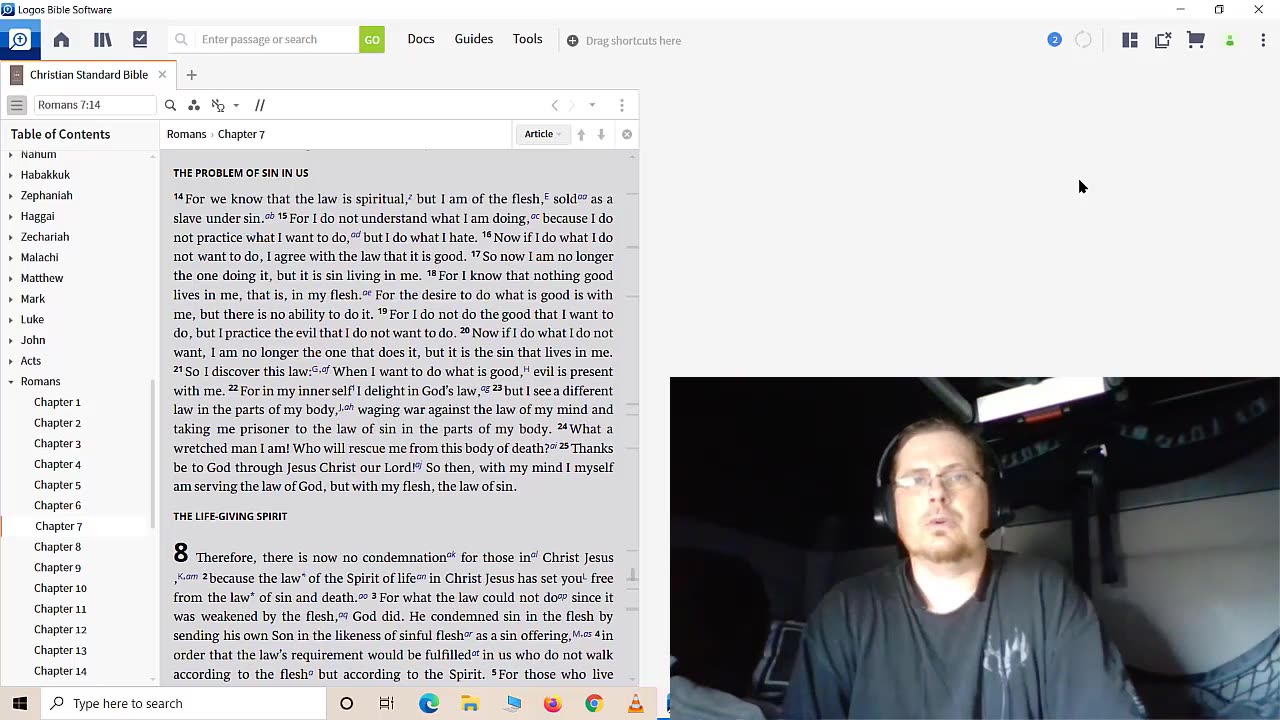Open the Guides menu

[x=474, y=39]
